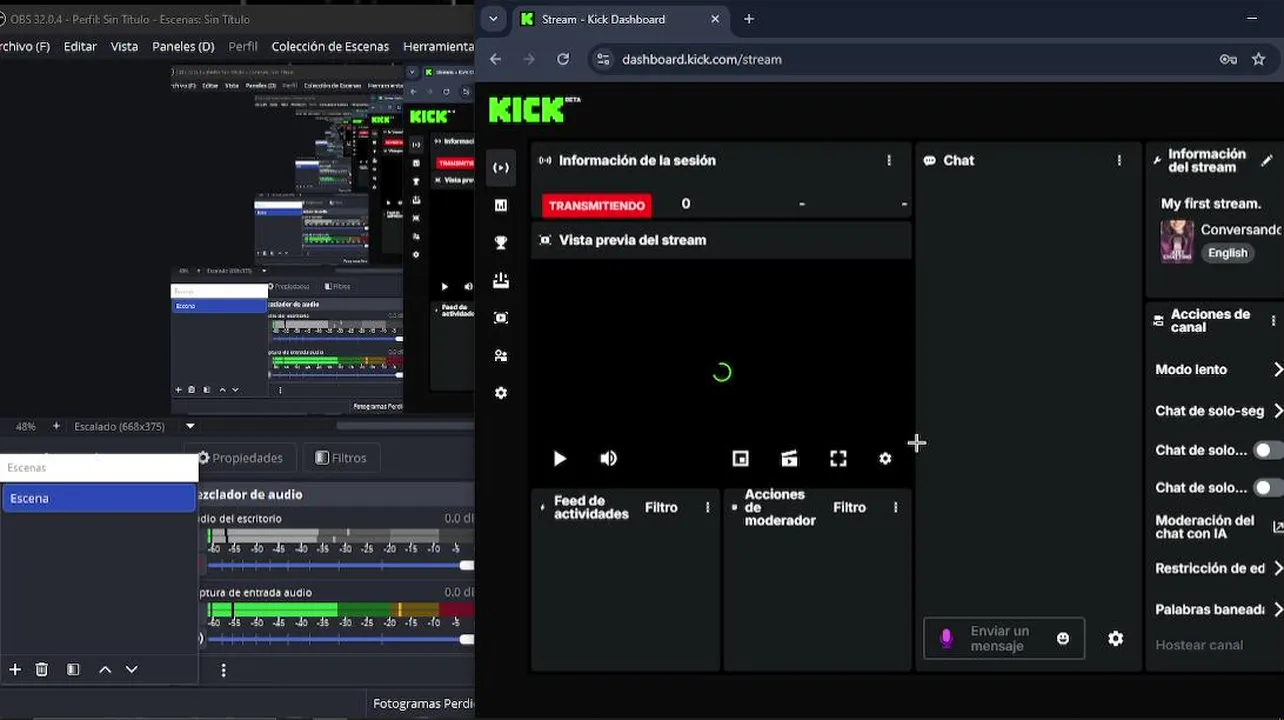The height and width of the screenshot is (720, 1284).
Task: Reload the Kick dashboard page
Action: [x=563, y=59]
